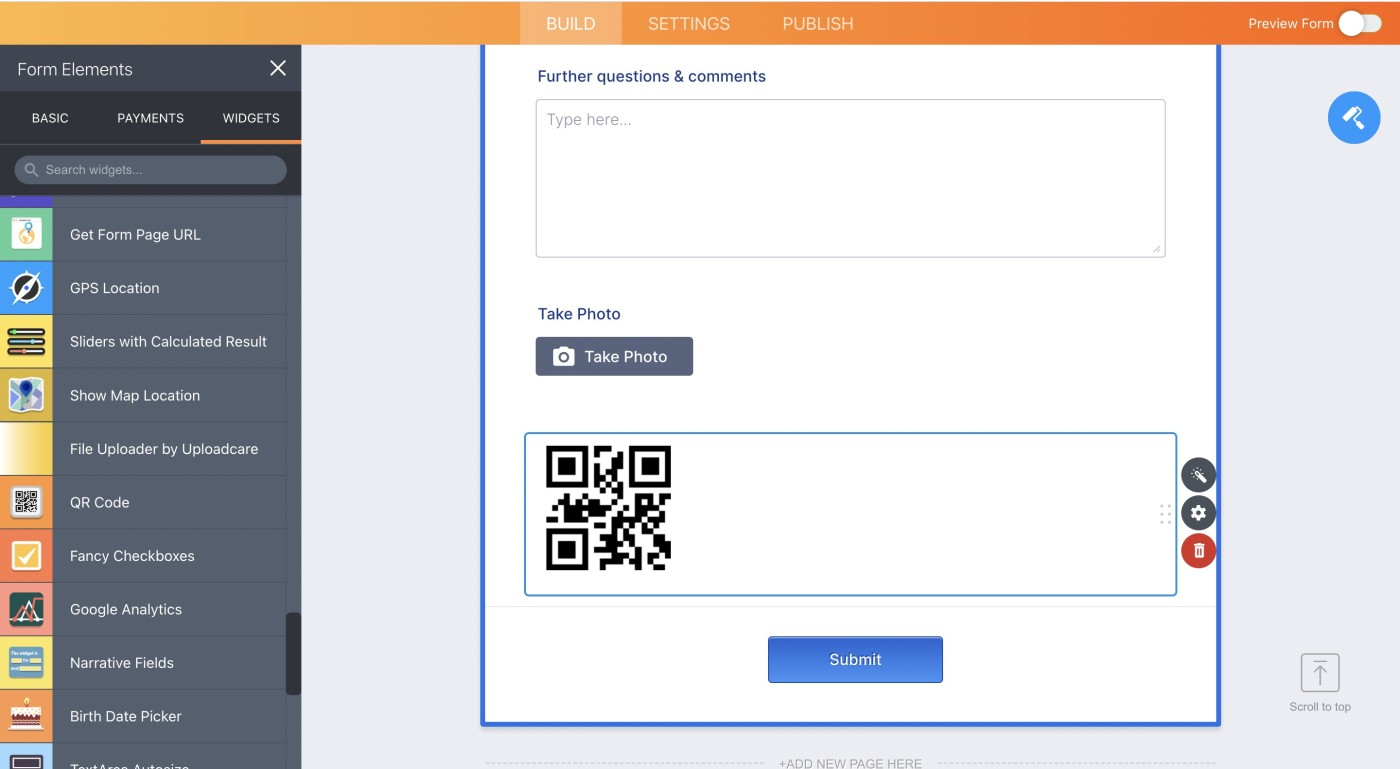Close the Form Elements panel
This screenshot has width=1400, height=769.
[x=278, y=68]
